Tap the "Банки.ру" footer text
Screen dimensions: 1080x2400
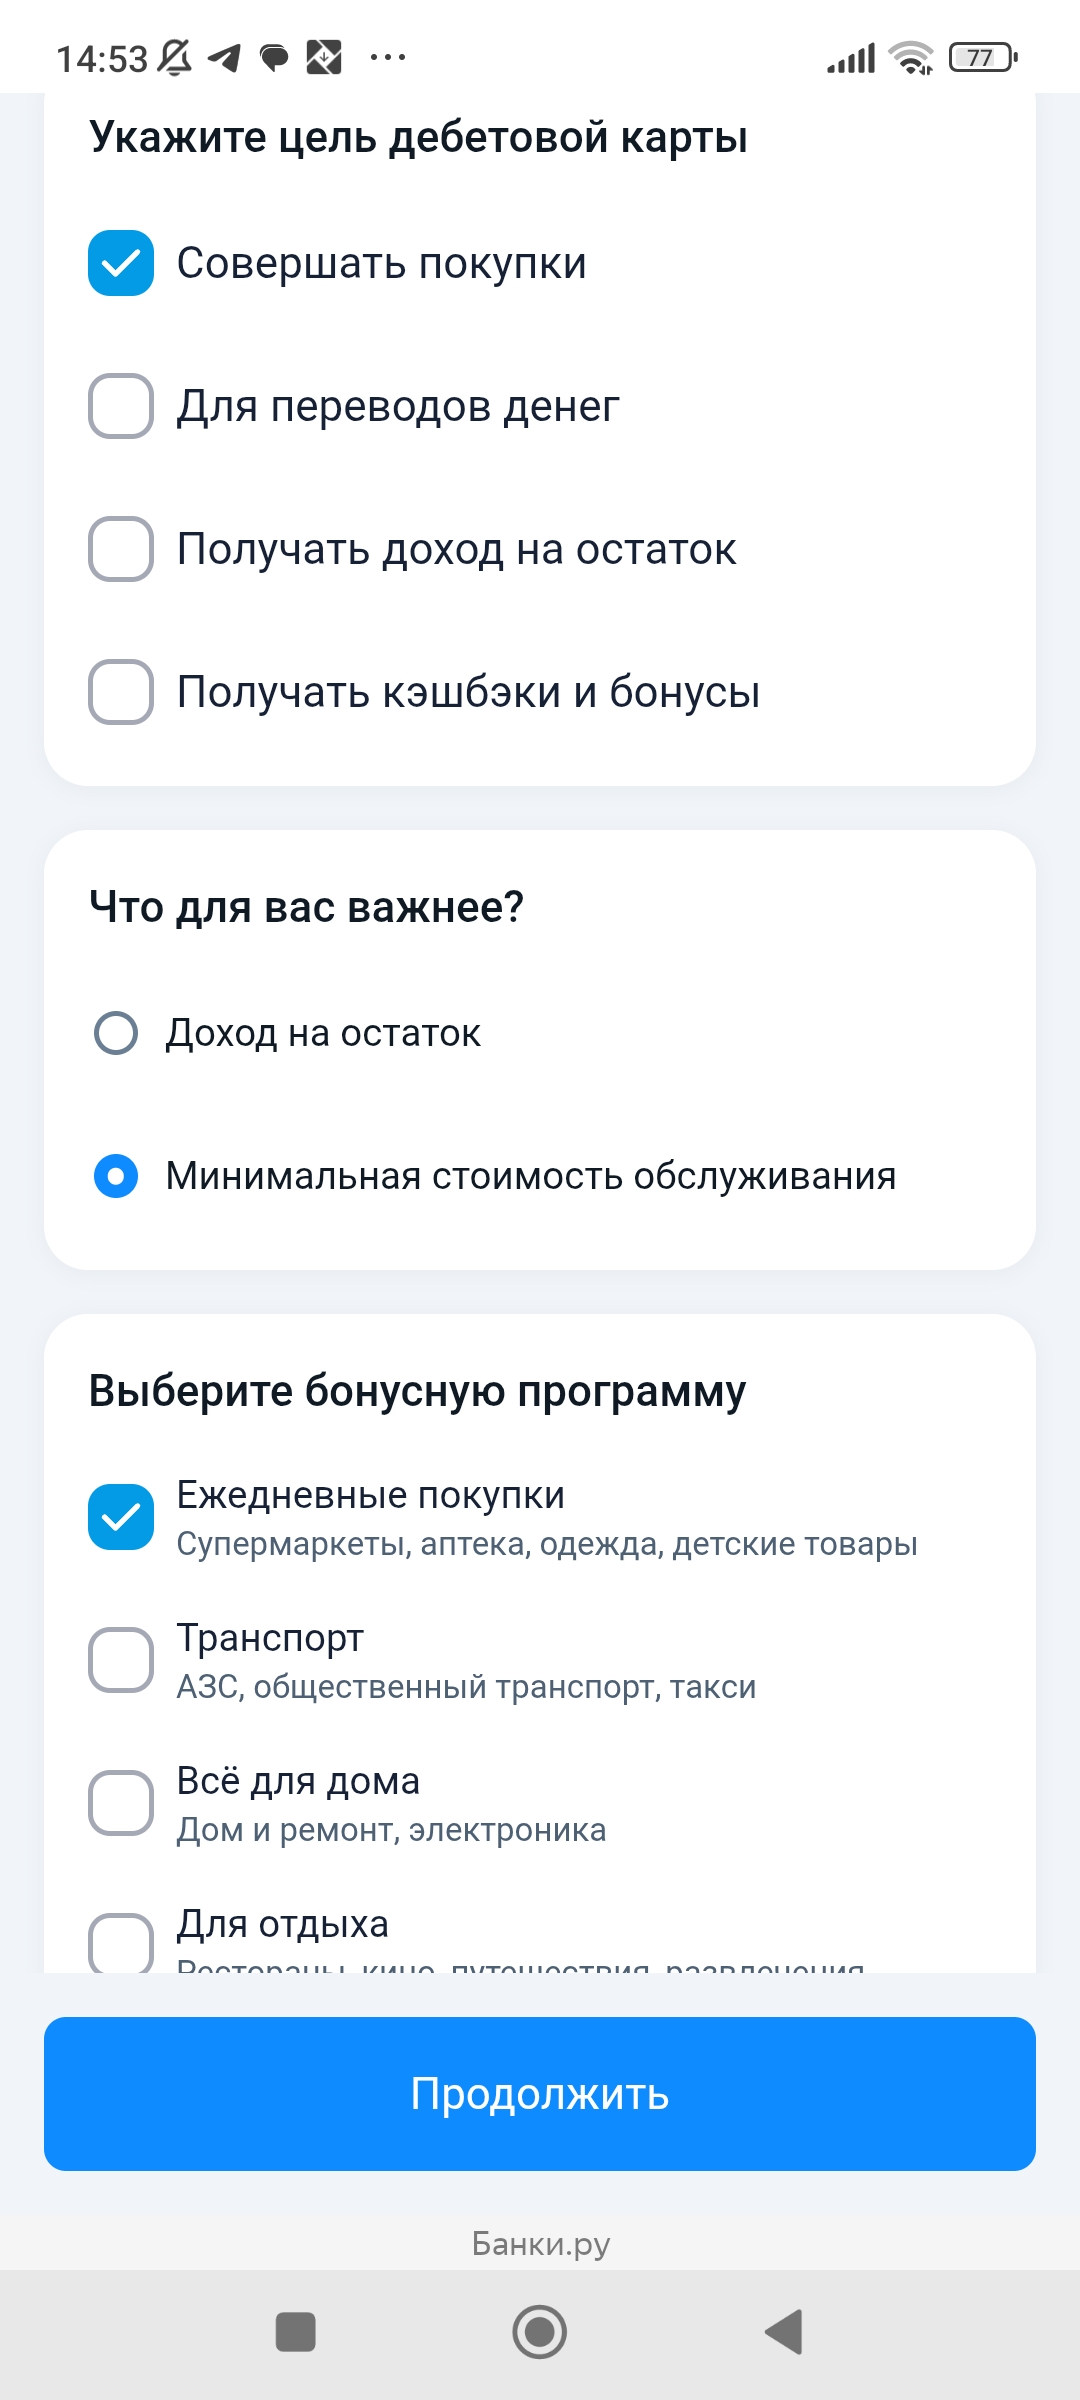point(540,2245)
